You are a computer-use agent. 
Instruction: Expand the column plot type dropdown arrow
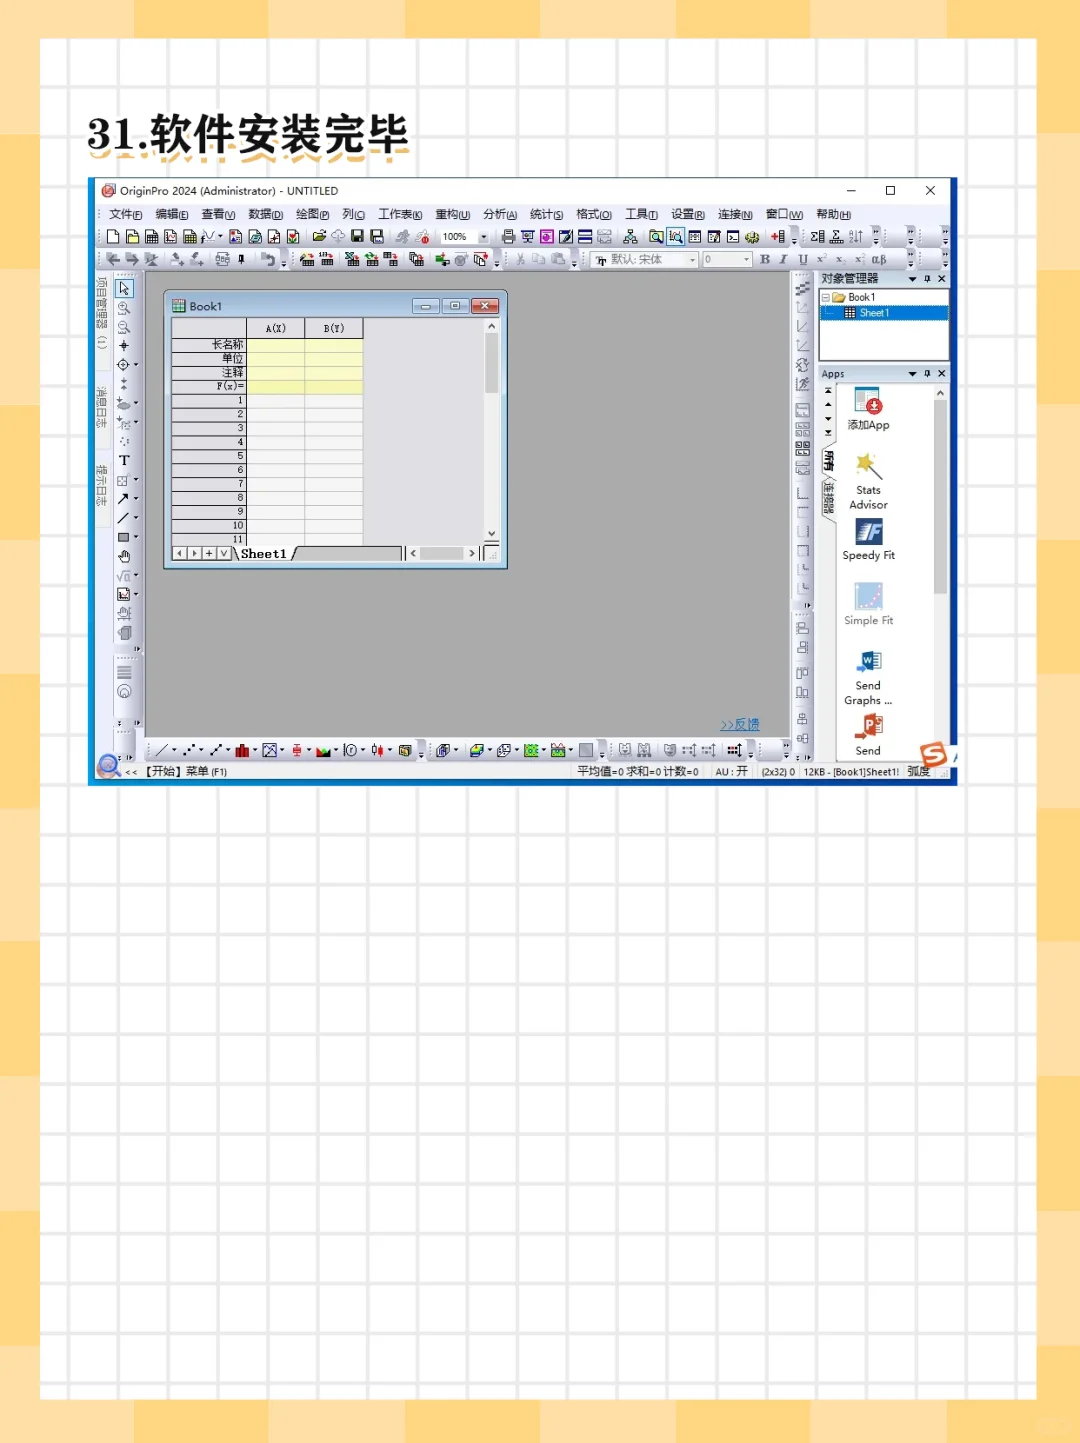tap(255, 750)
